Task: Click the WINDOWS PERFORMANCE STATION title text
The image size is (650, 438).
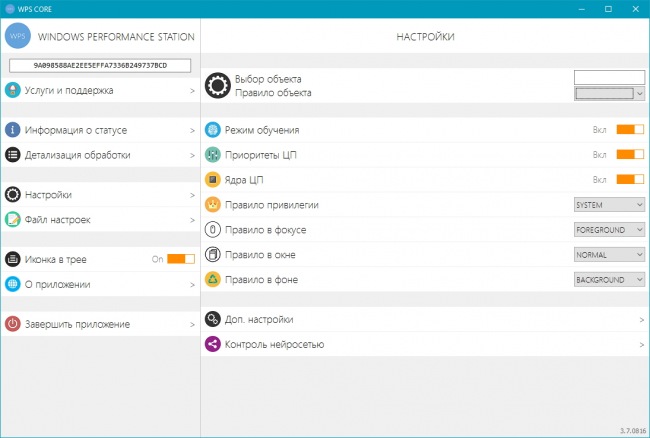Action: tap(116, 36)
